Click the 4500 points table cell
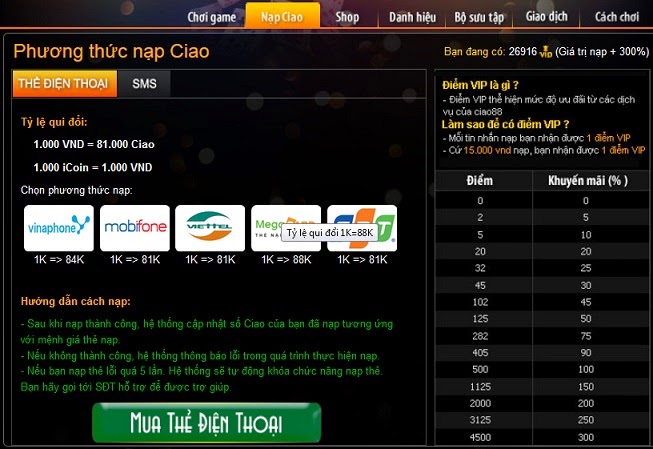 point(480,437)
